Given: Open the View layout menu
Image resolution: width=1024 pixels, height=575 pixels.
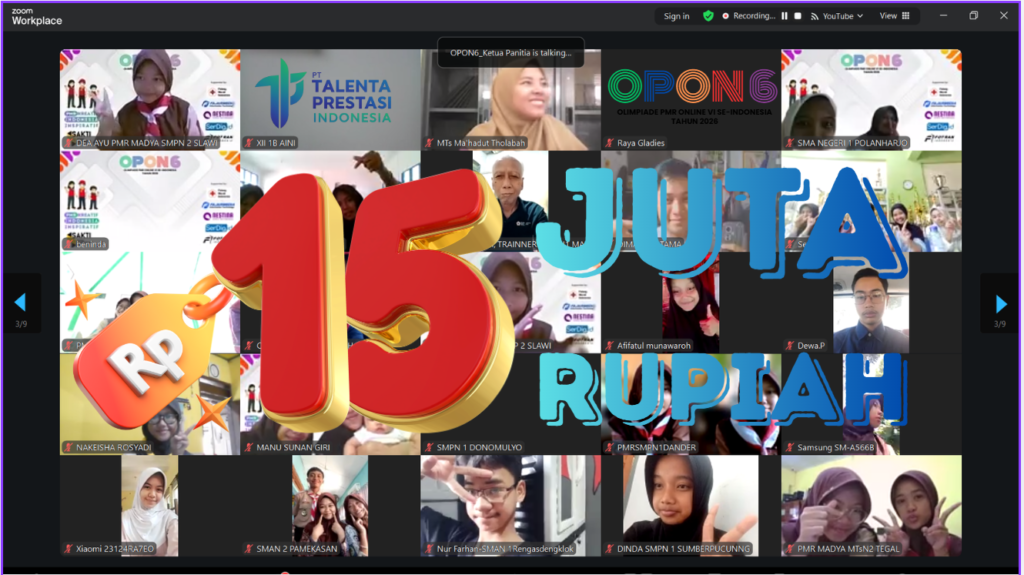Looking at the screenshot, I should coord(894,16).
